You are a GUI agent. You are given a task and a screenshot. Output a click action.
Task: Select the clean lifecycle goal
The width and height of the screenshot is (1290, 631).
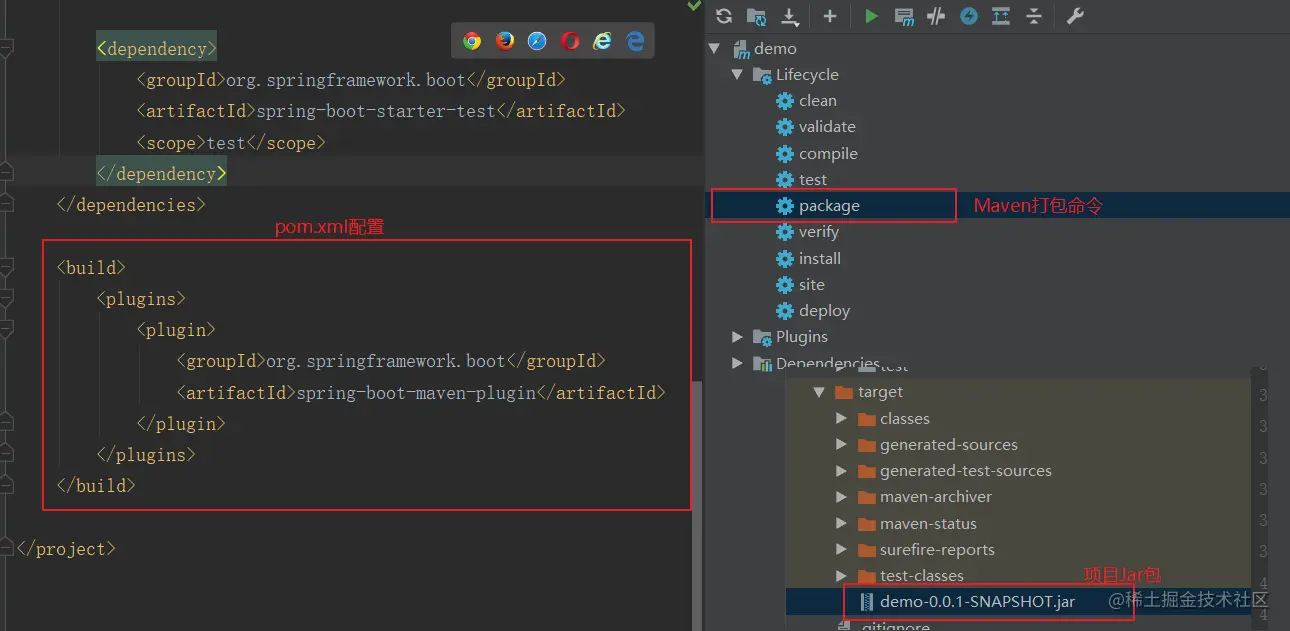click(817, 100)
